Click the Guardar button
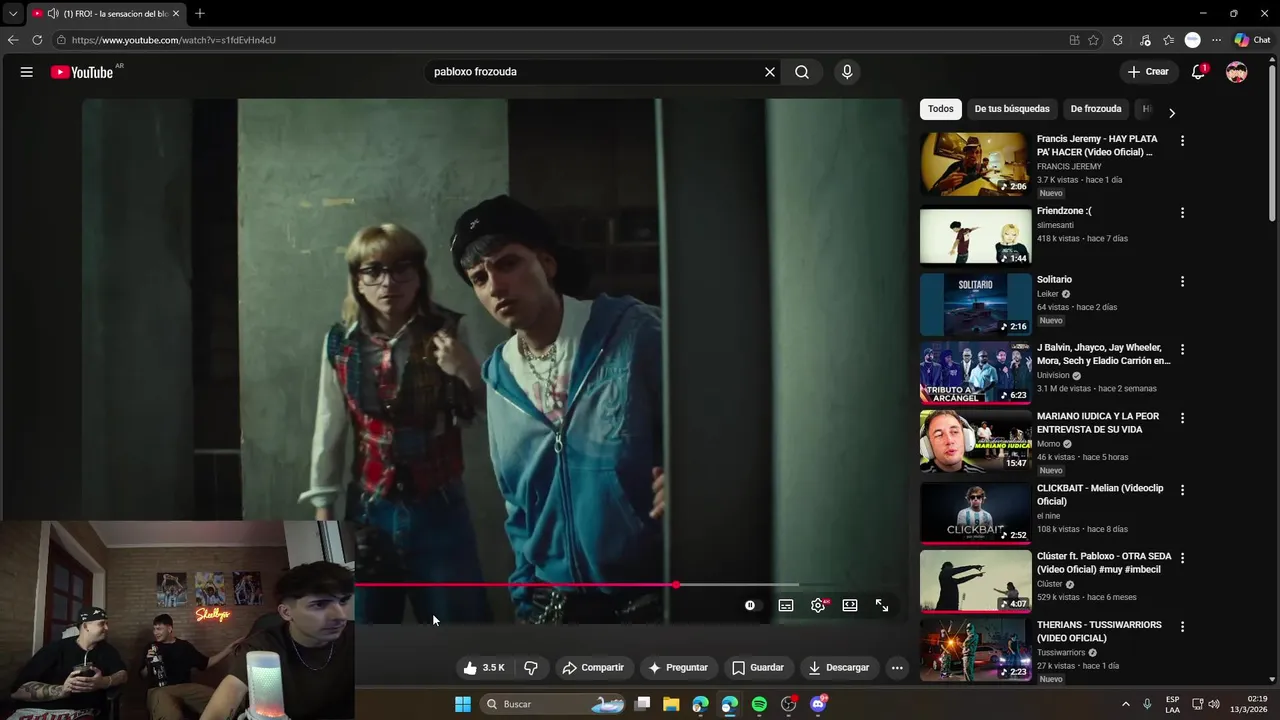Image resolution: width=1280 pixels, height=720 pixels. point(758,667)
